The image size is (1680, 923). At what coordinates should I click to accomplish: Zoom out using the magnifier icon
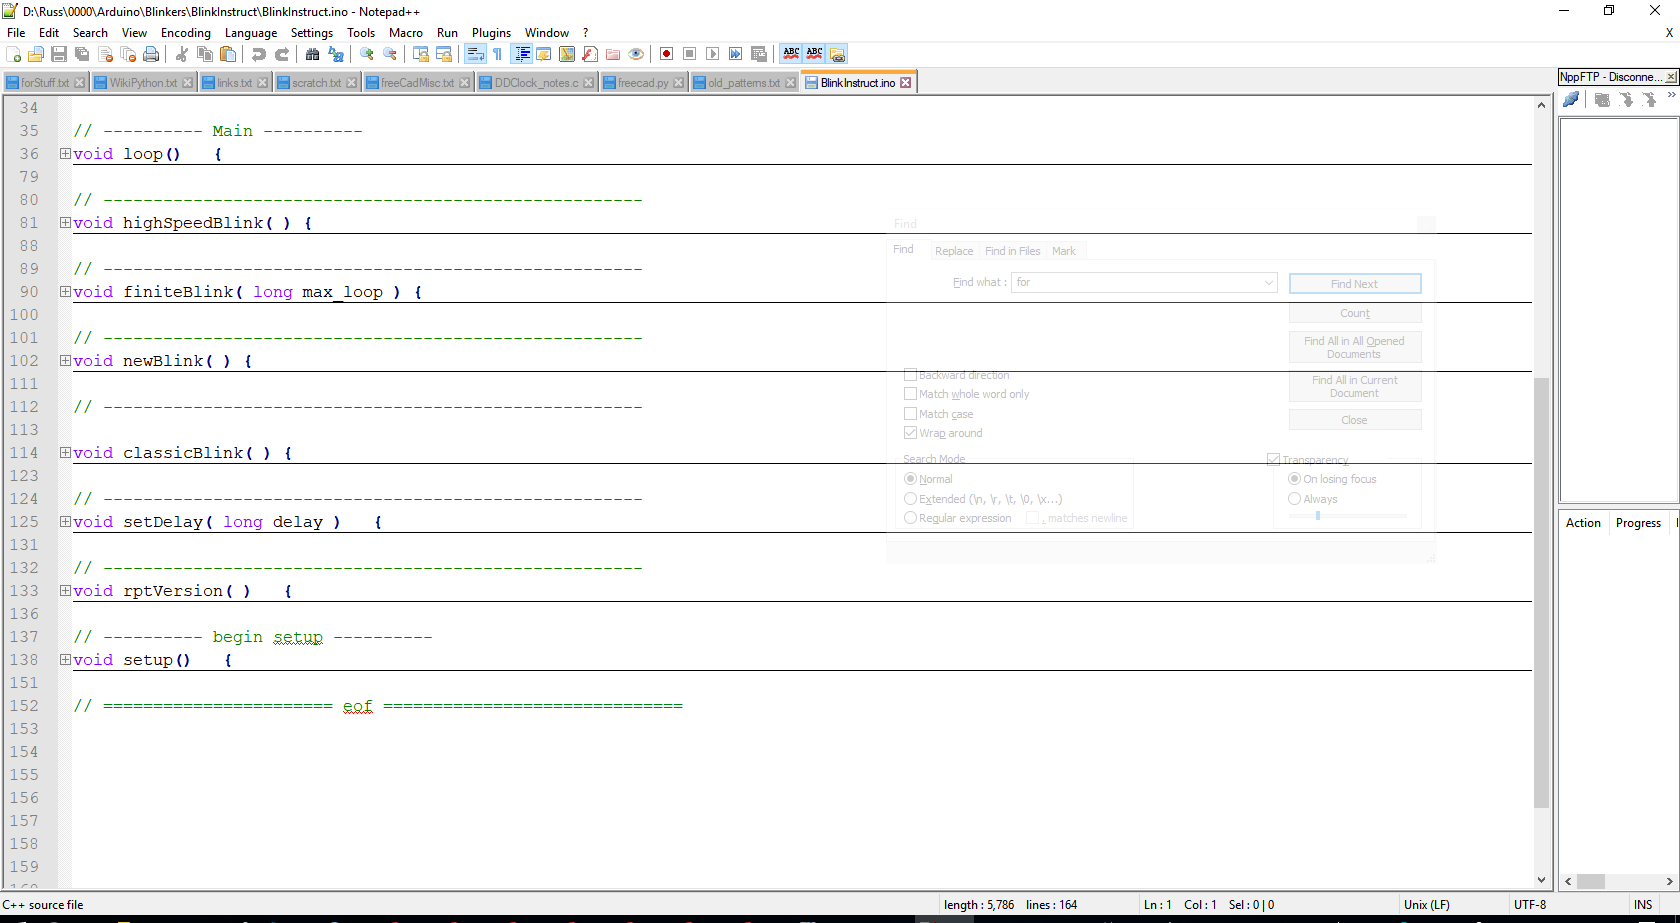click(x=390, y=54)
